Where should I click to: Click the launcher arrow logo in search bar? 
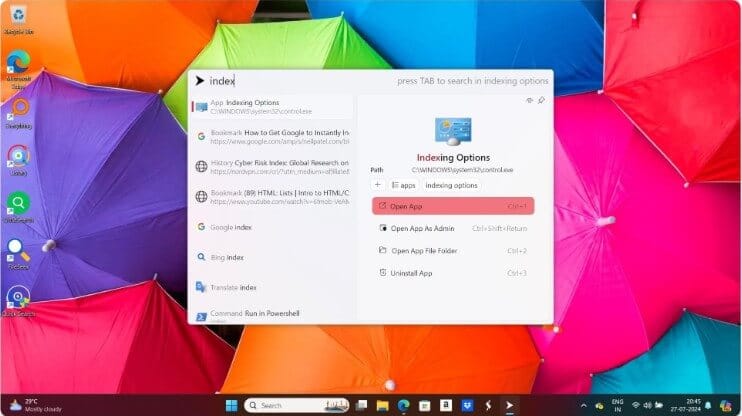[x=200, y=81]
